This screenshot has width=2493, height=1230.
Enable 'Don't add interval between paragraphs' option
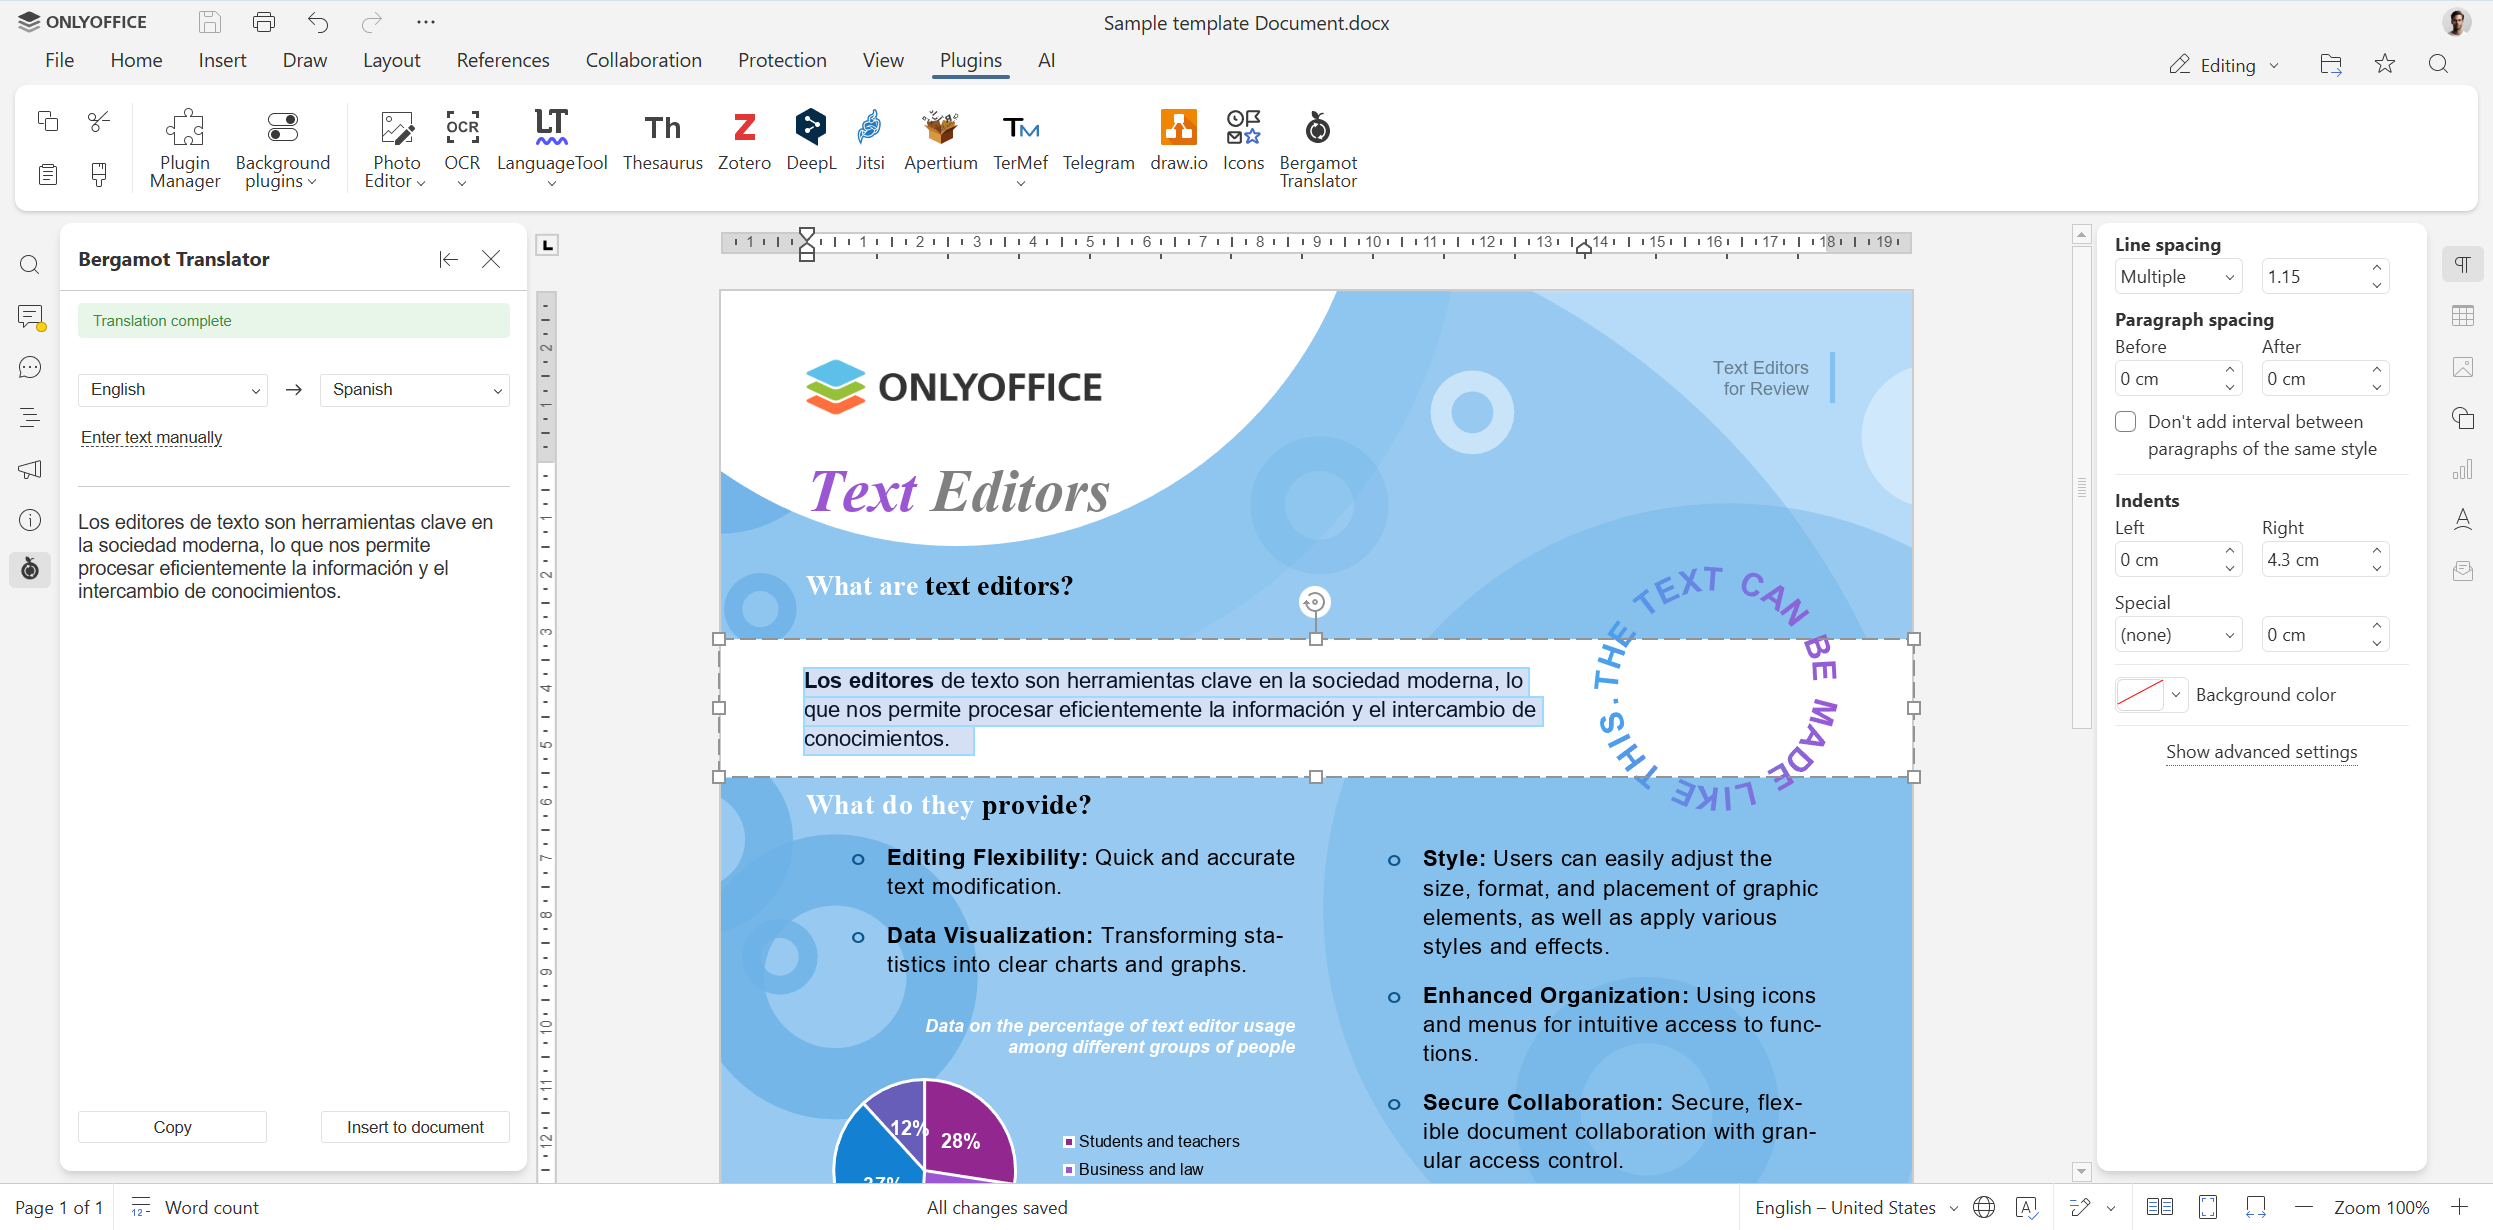pos(2125,421)
